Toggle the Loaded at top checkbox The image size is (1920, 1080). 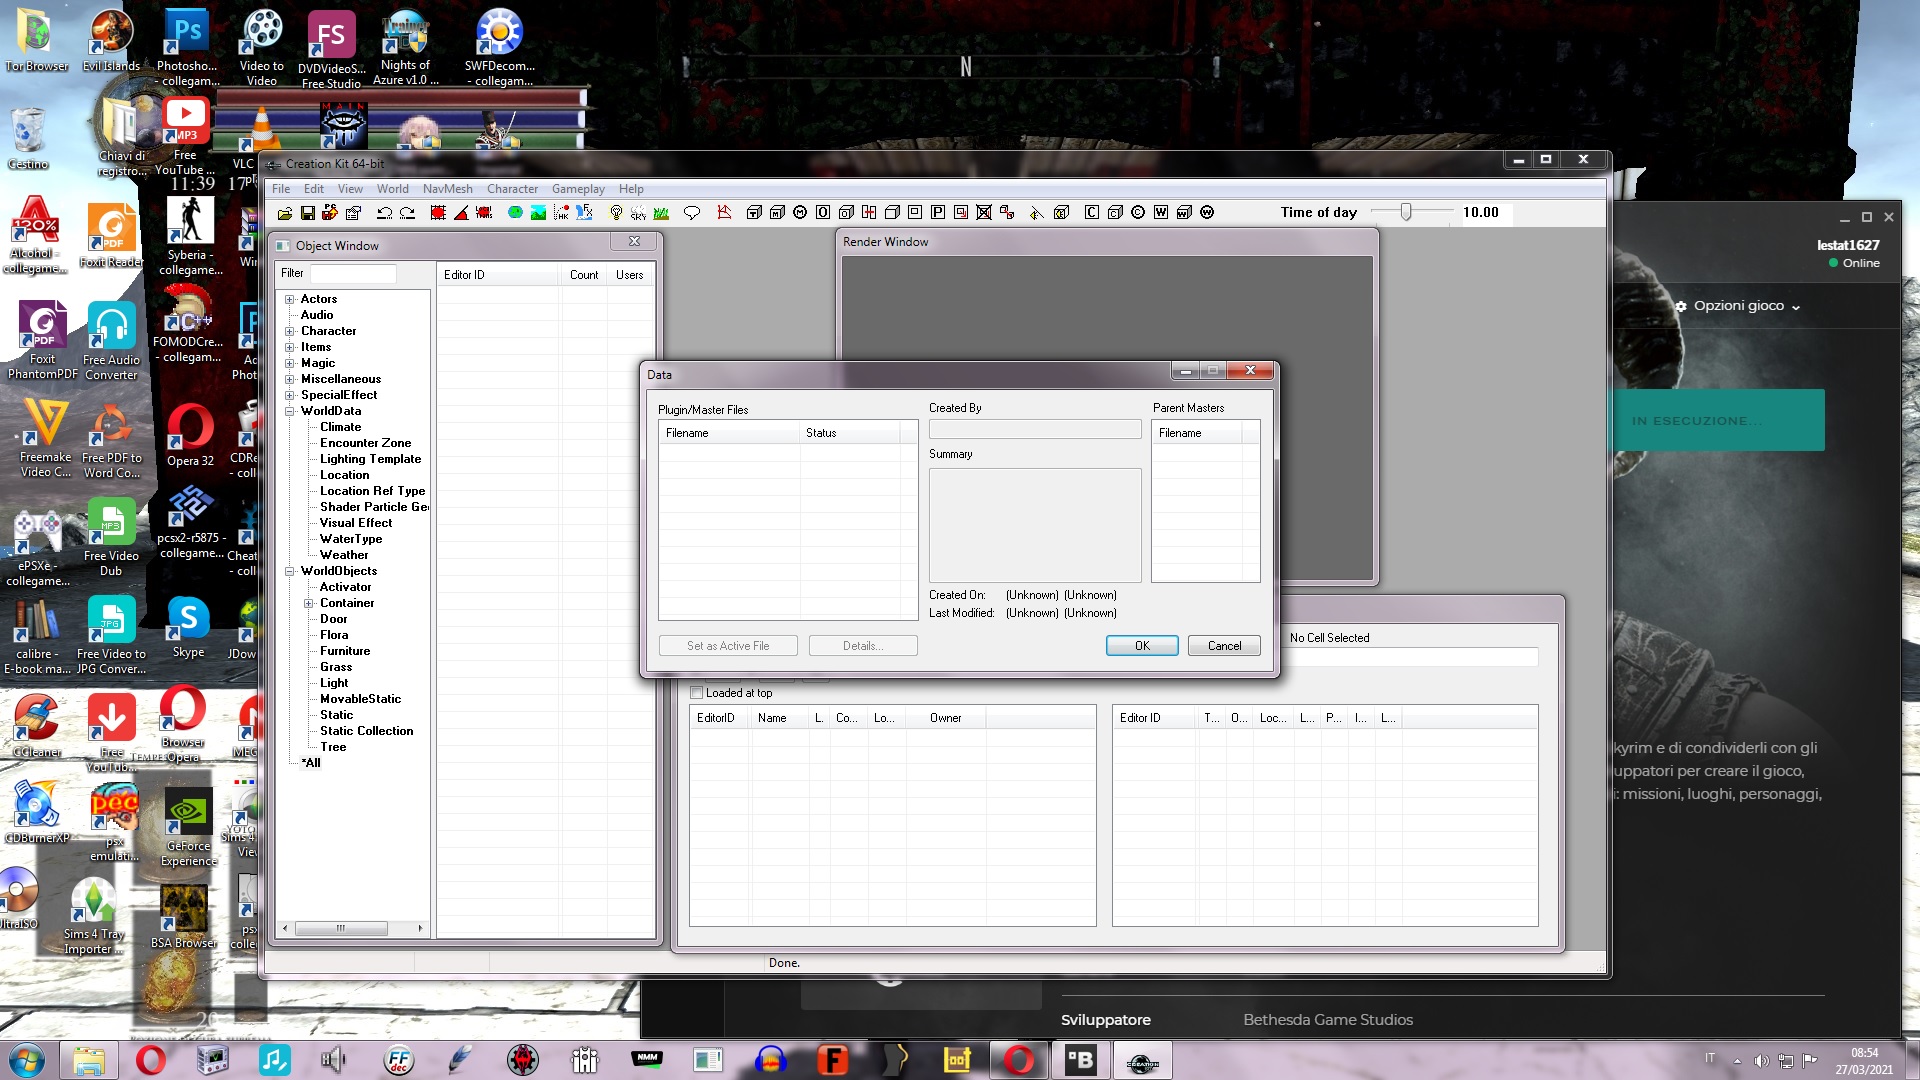pos(697,693)
